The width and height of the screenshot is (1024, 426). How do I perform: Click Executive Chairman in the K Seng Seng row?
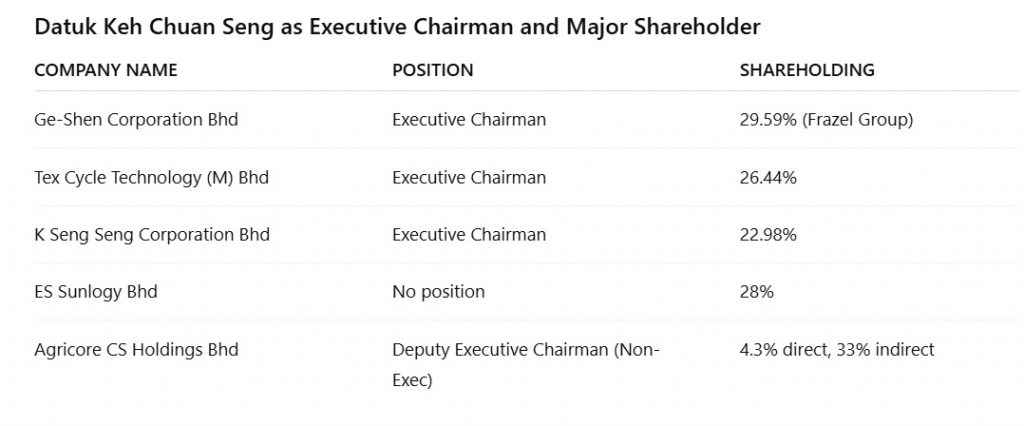click(469, 235)
